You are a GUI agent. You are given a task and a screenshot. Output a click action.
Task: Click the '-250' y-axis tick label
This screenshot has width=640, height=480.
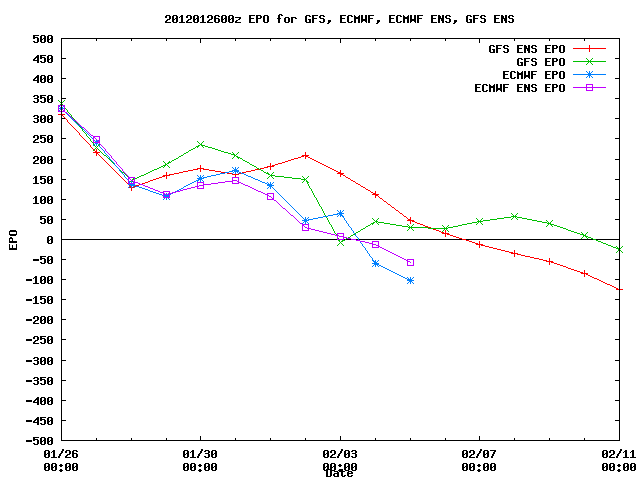39,340
